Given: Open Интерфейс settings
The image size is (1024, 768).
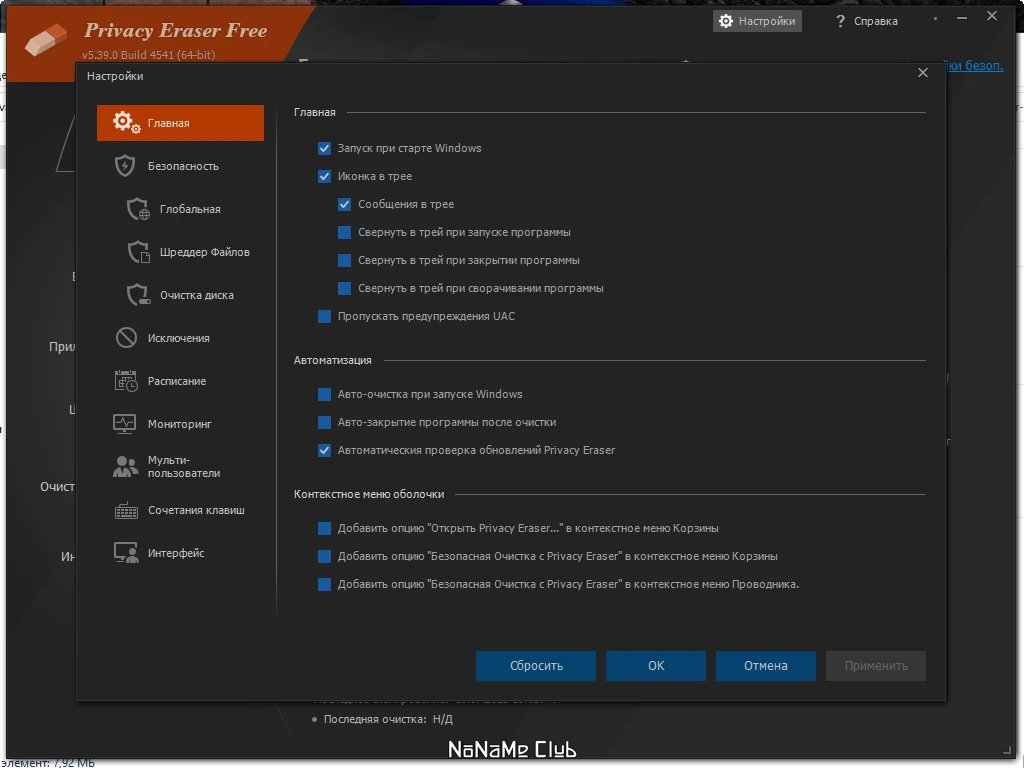Looking at the screenshot, I should pyautogui.click(x=180, y=553).
